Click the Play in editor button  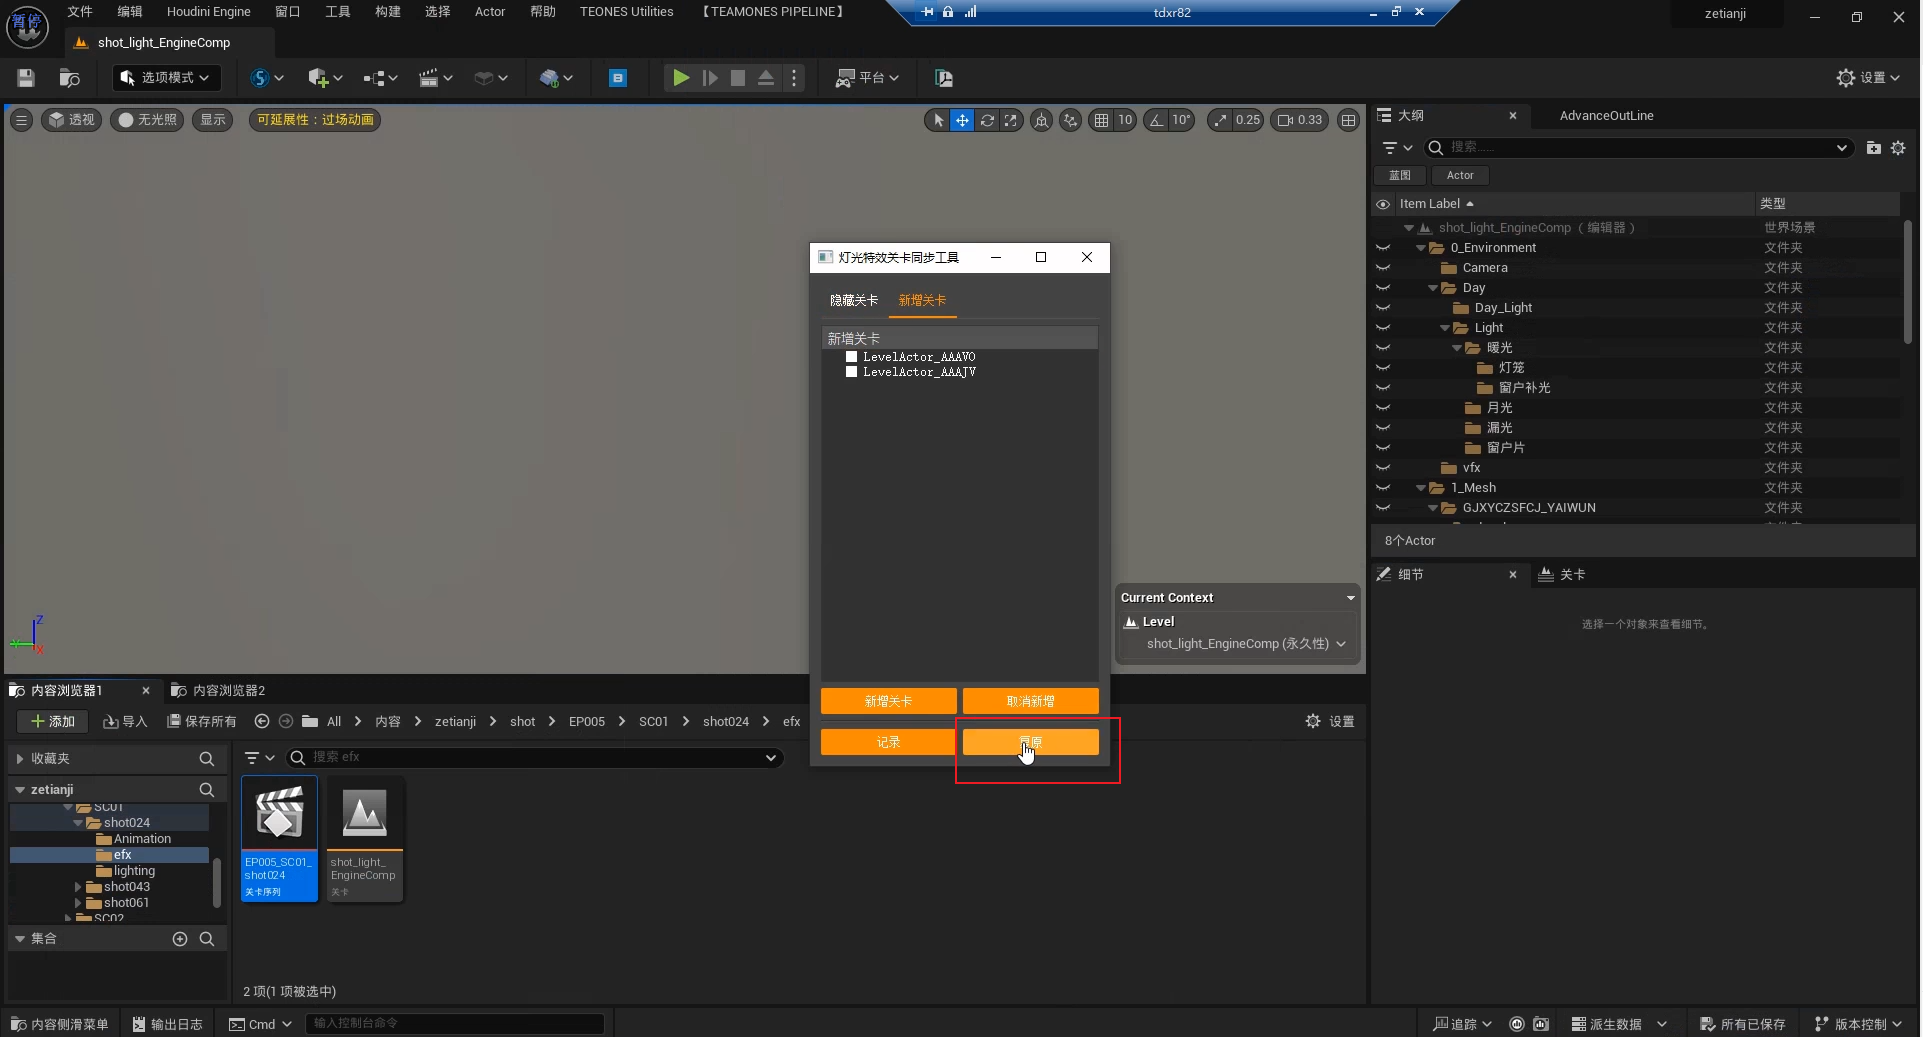pos(680,78)
